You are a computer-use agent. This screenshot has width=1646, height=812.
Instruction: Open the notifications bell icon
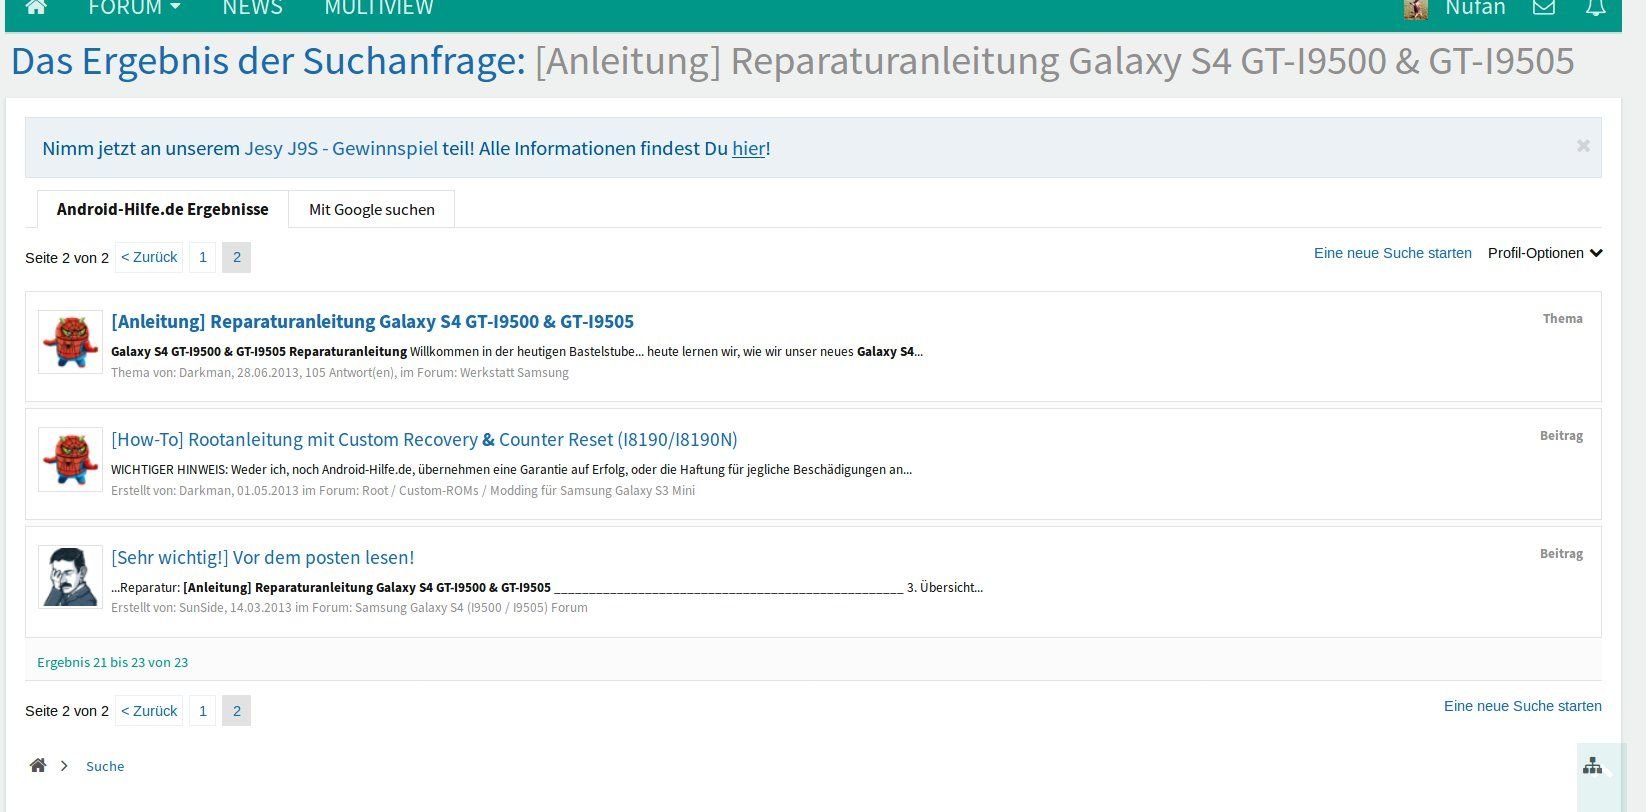point(1596,8)
